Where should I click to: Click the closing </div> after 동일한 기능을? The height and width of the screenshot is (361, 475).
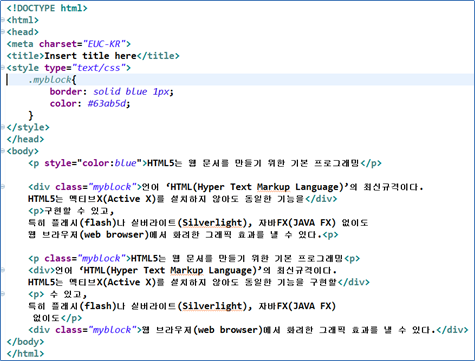(321, 199)
